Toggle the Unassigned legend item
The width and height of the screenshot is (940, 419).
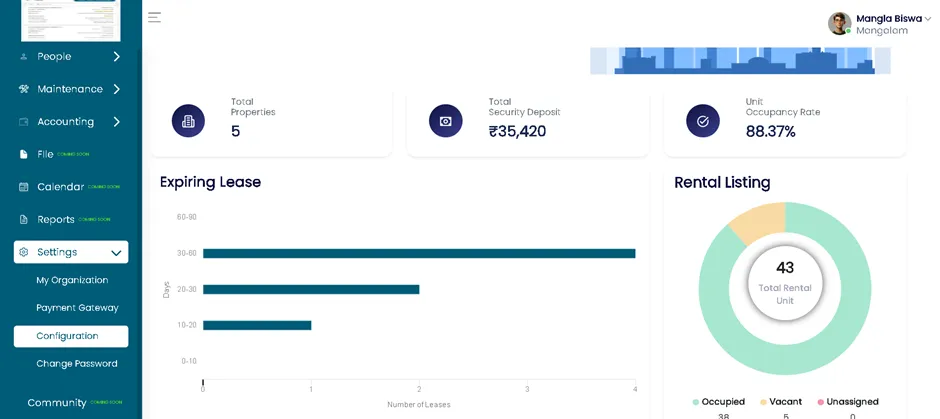[x=848, y=402]
